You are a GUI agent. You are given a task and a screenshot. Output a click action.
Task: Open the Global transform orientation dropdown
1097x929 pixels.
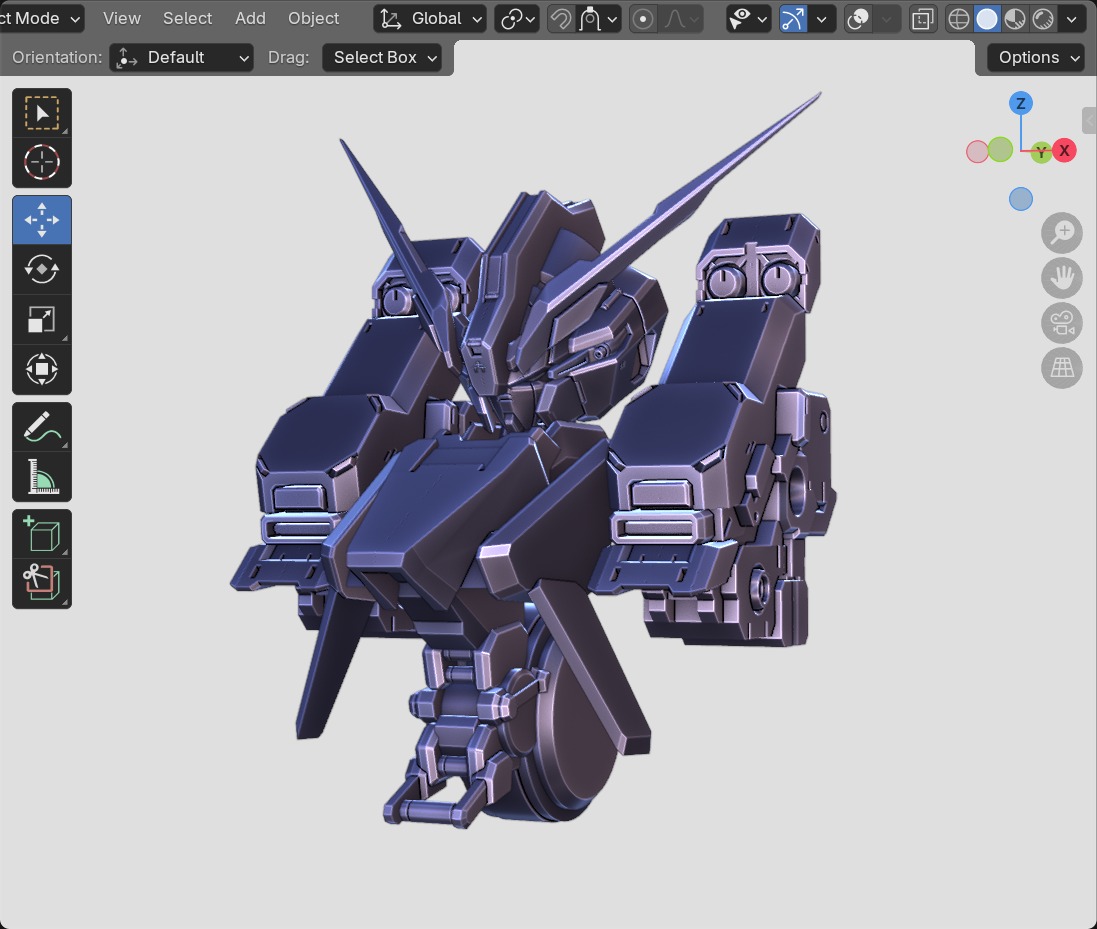pos(430,19)
